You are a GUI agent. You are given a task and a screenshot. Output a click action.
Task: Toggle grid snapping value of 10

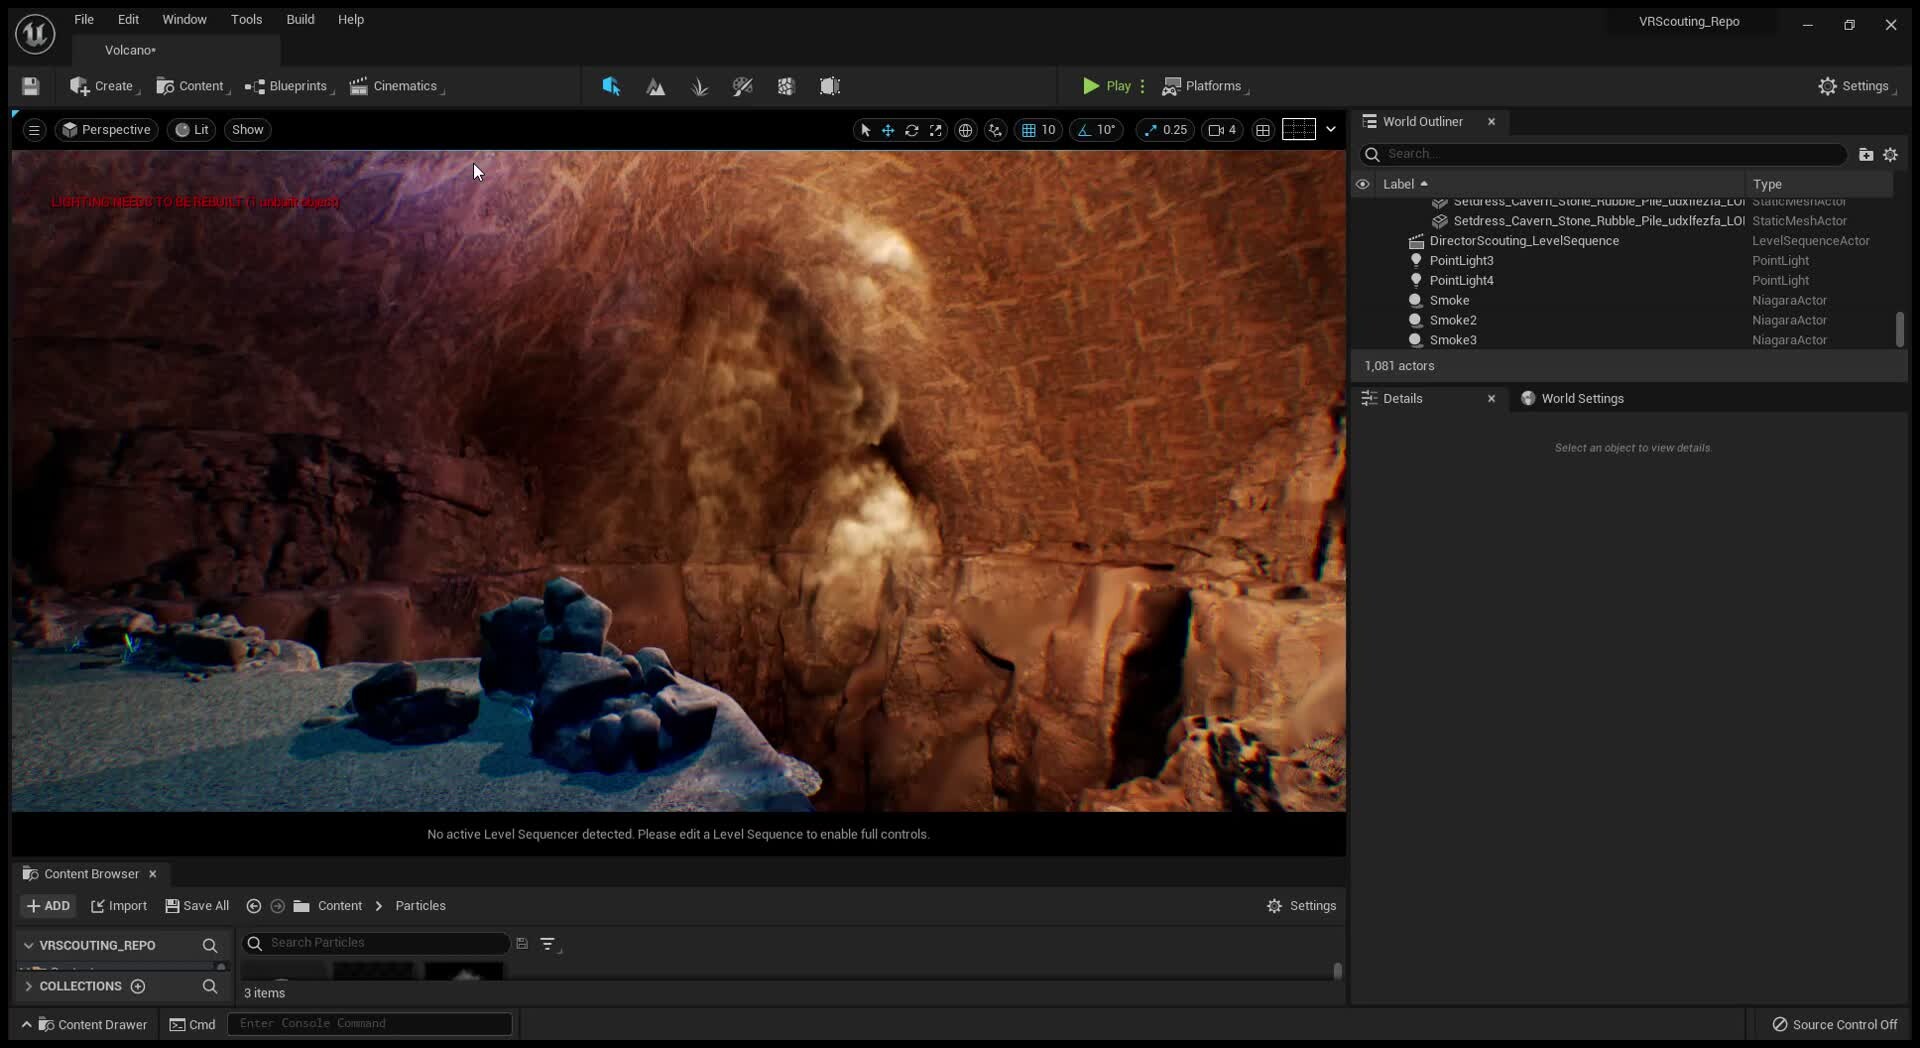[1039, 130]
